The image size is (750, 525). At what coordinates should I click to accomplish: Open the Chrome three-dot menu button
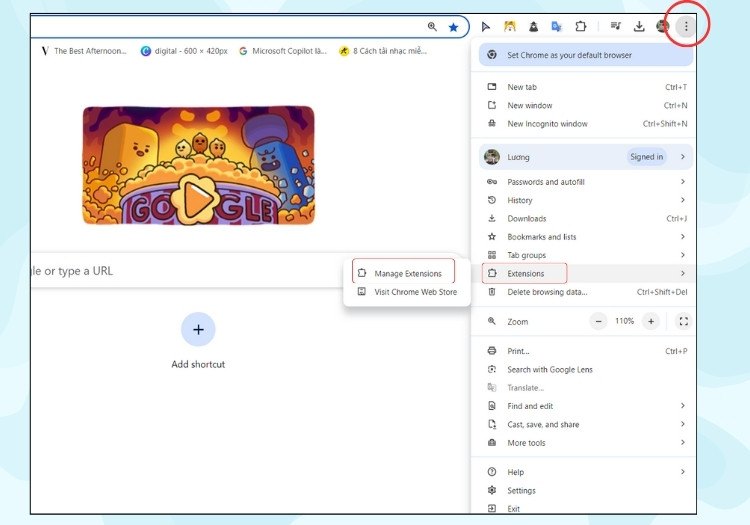[685, 26]
